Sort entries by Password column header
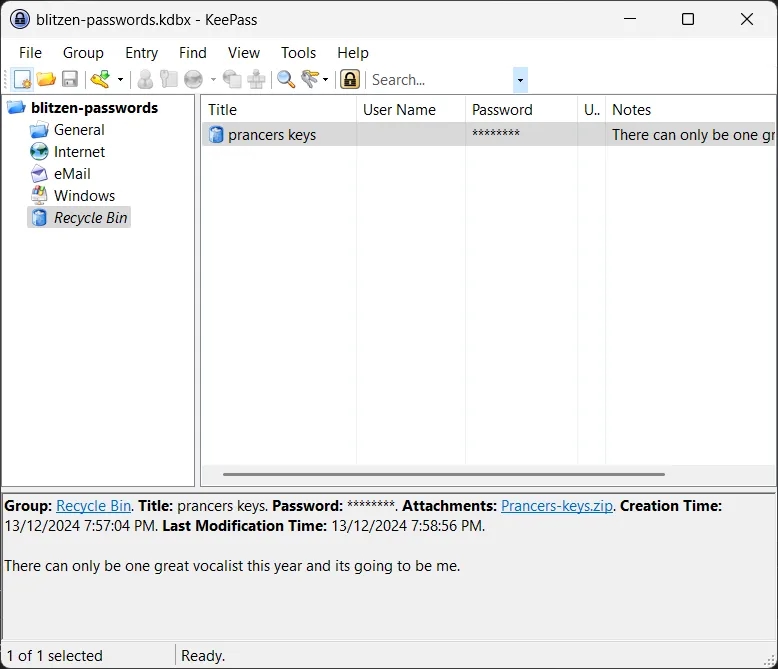Viewport: 778px width, 669px height. [x=502, y=110]
